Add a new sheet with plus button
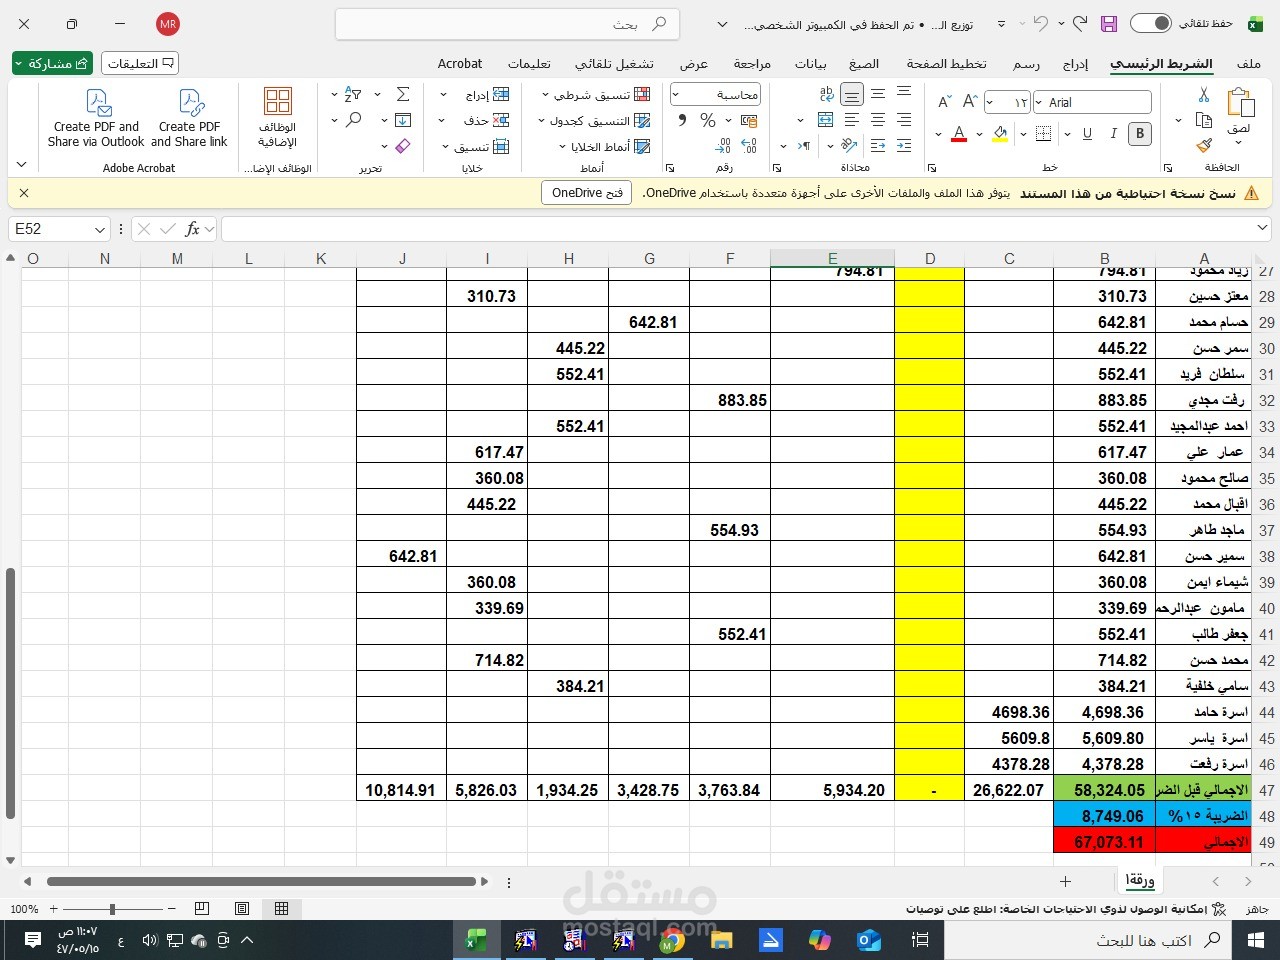The image size is (1280, 960). [x=1065, y=881]
